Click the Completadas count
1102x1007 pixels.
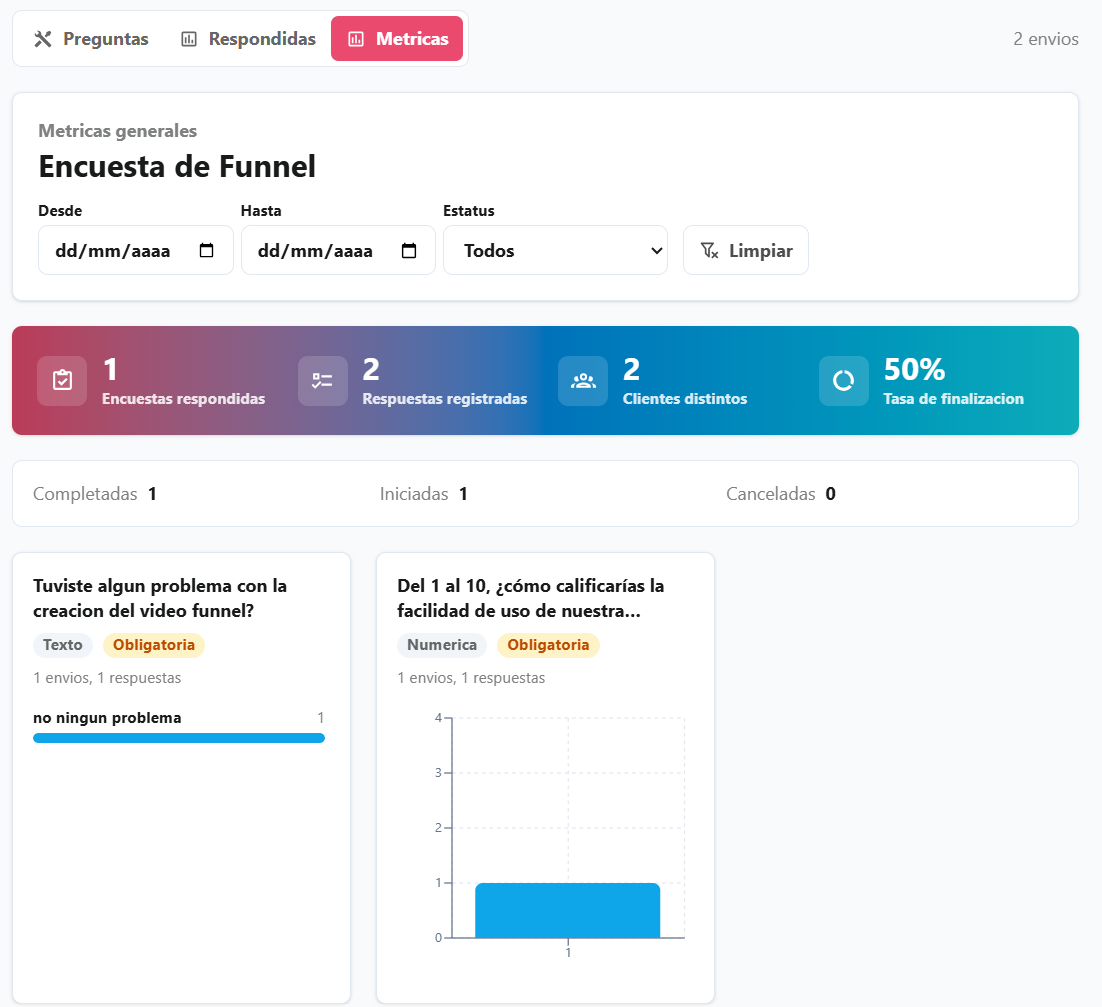152,494
